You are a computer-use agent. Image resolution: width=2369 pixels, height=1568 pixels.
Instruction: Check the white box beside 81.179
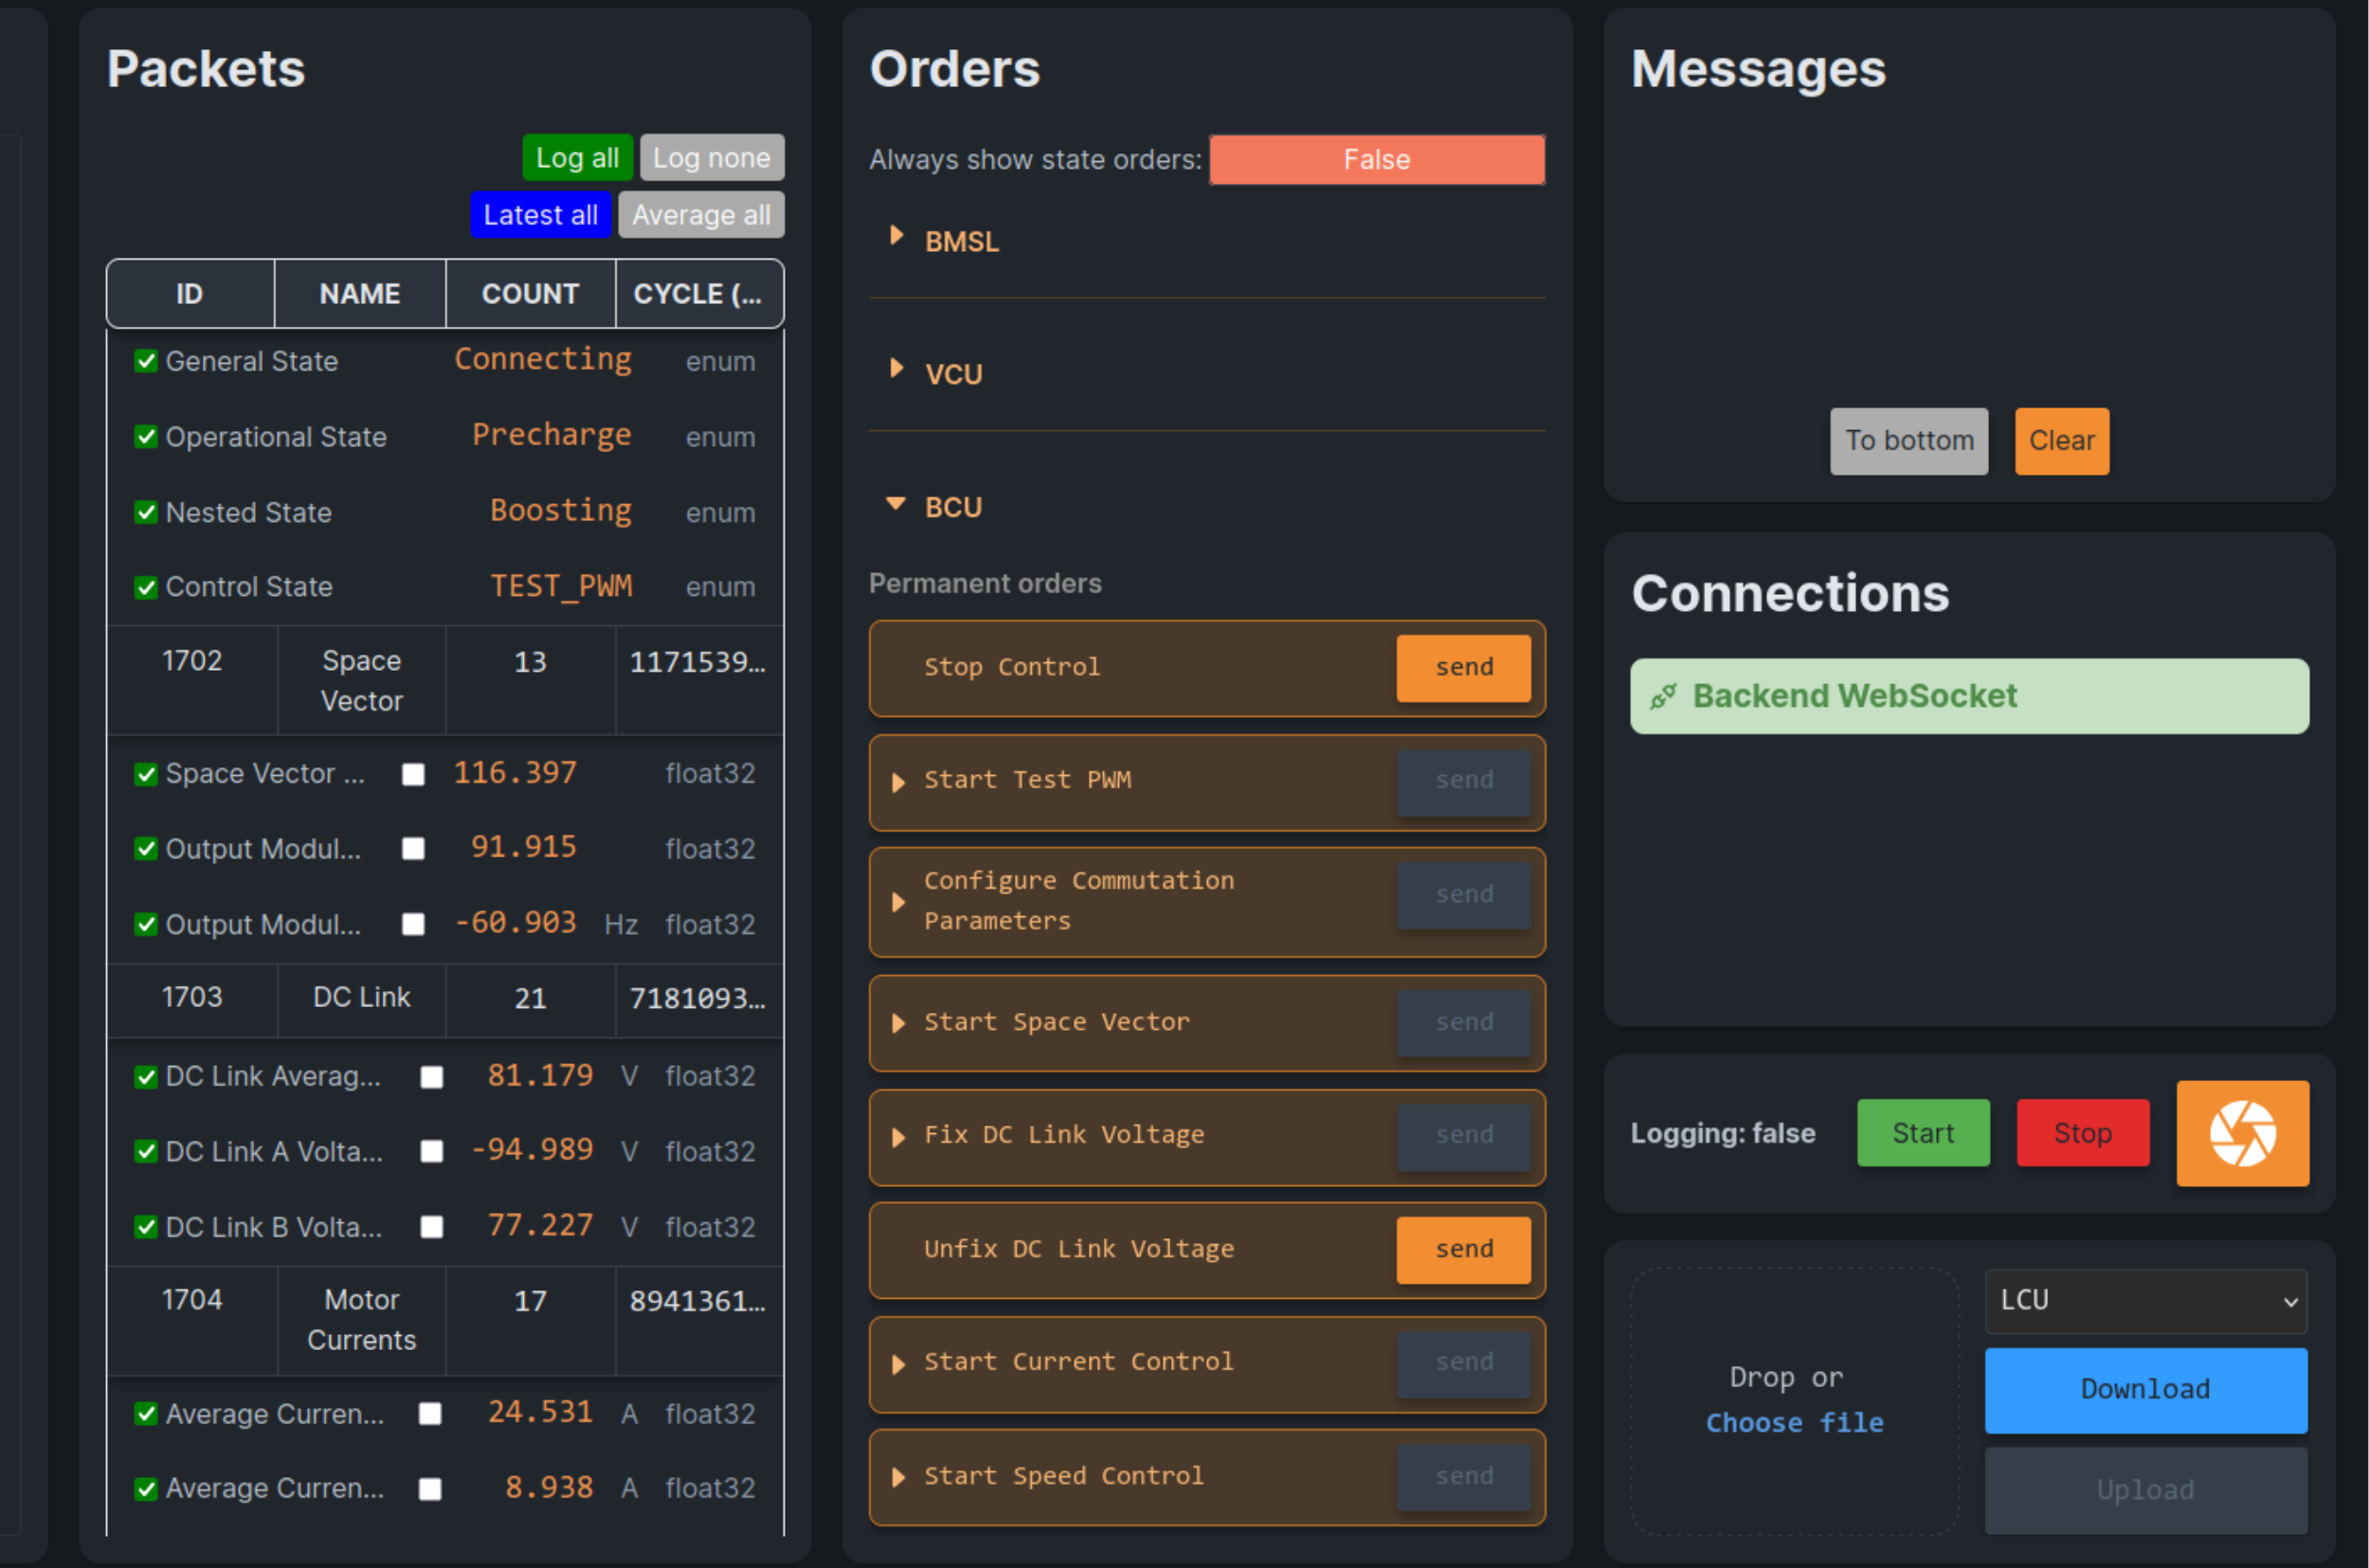click(x=431, y=1077)
